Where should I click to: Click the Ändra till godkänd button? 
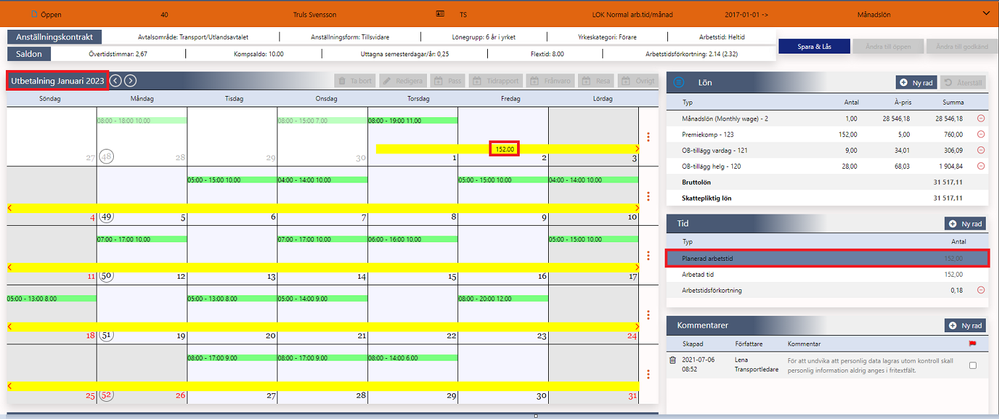[x=963, y=46]
